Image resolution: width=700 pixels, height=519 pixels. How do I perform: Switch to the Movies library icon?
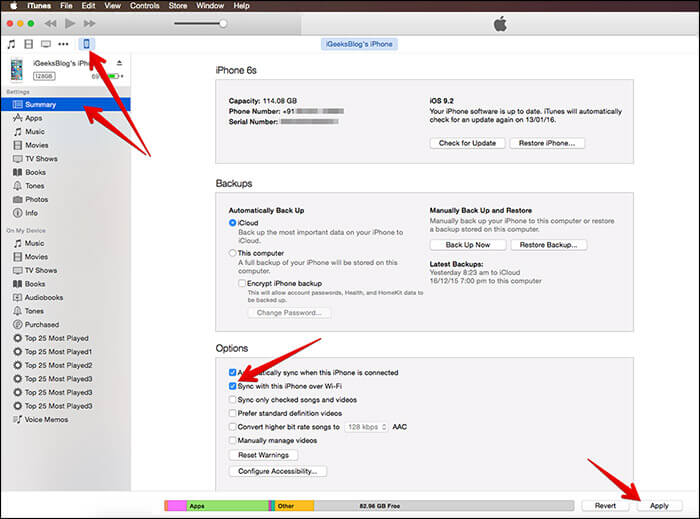(x=29, y=44)
